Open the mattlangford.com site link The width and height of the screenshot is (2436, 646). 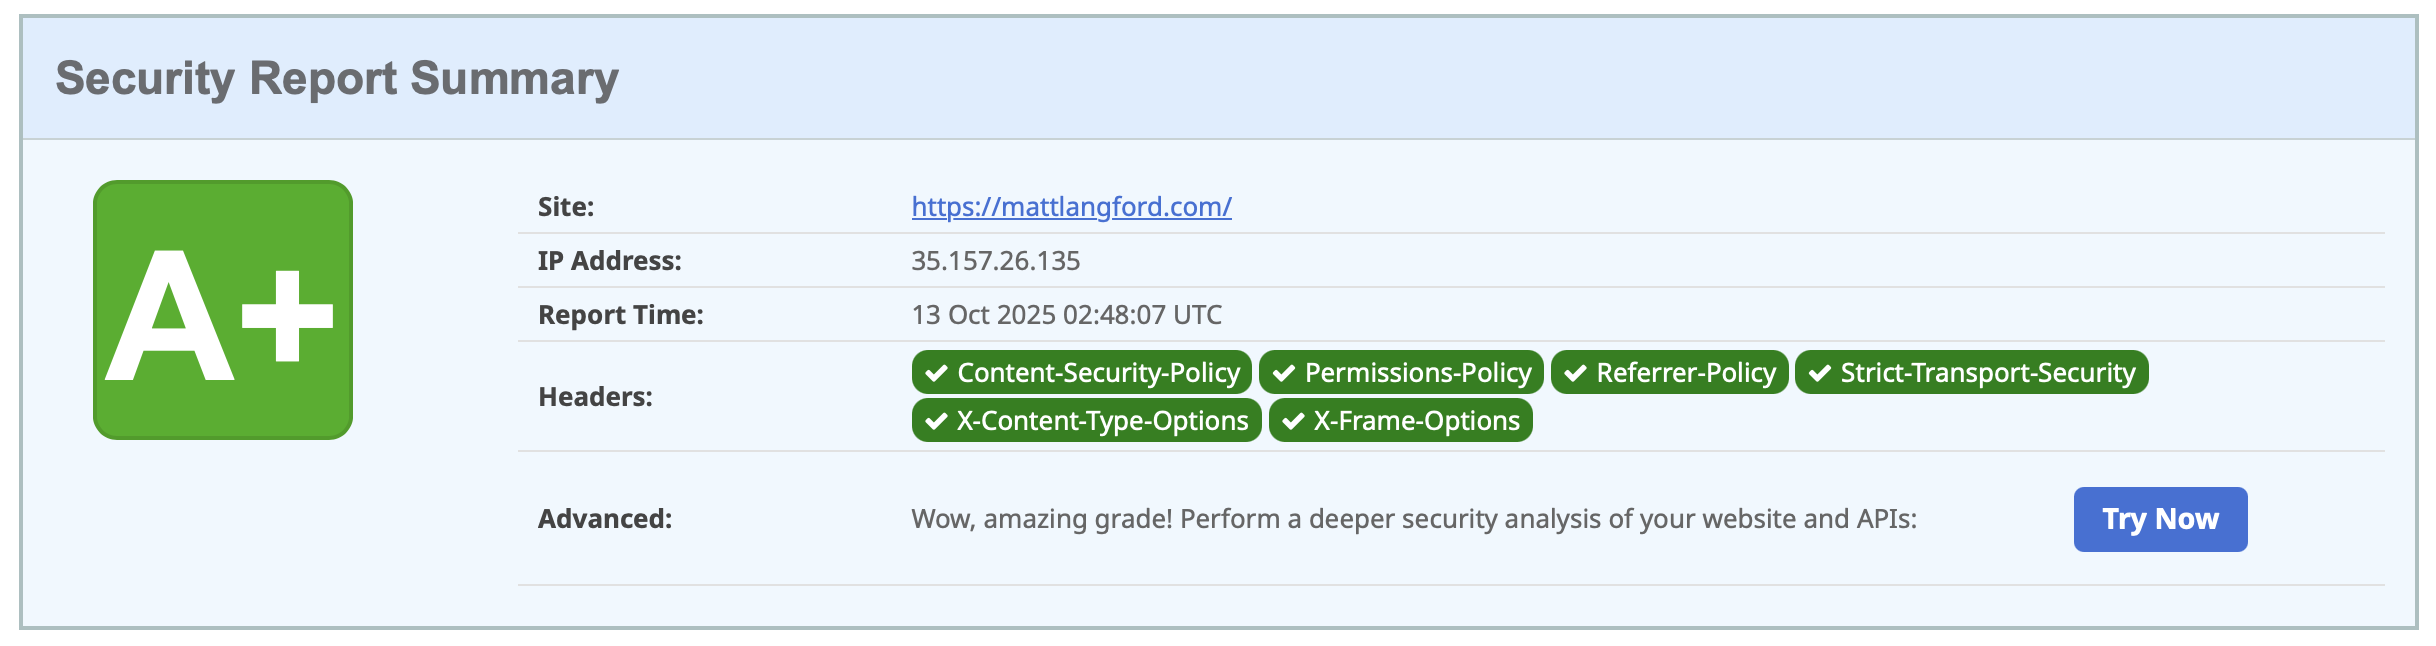pos(1071,207)
